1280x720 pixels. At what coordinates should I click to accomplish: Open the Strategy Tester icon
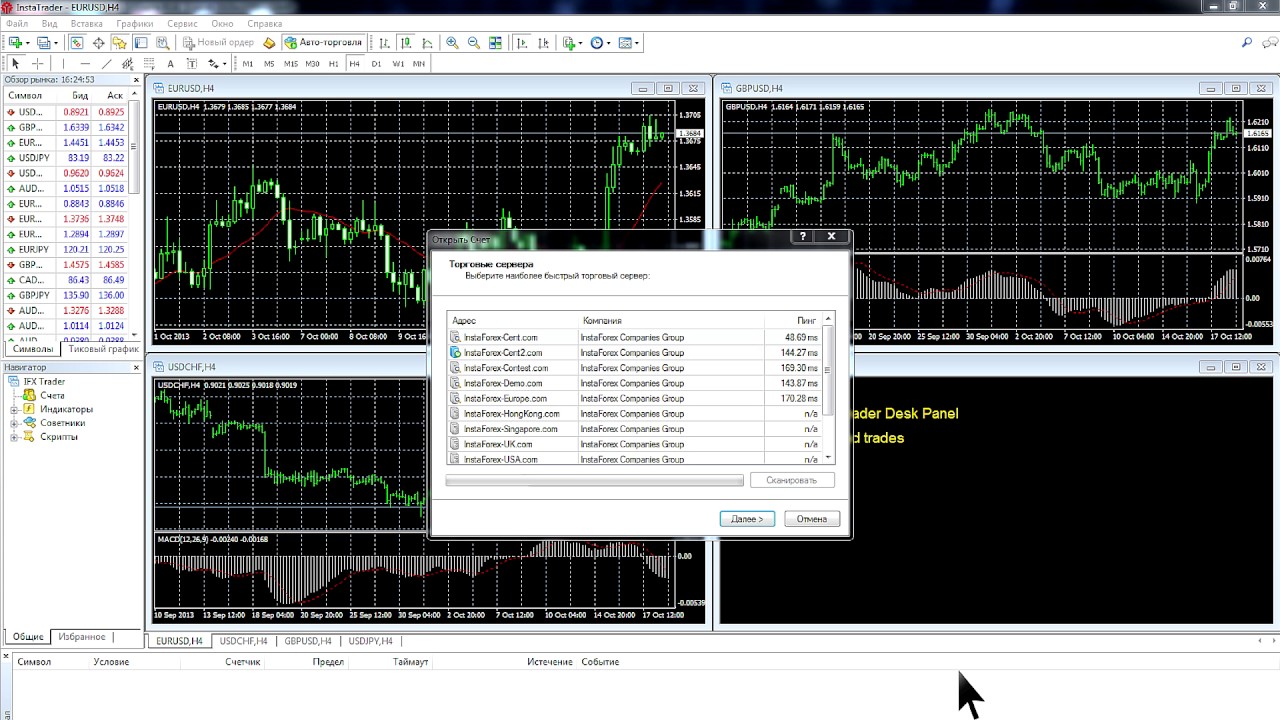tap(162, 43)
